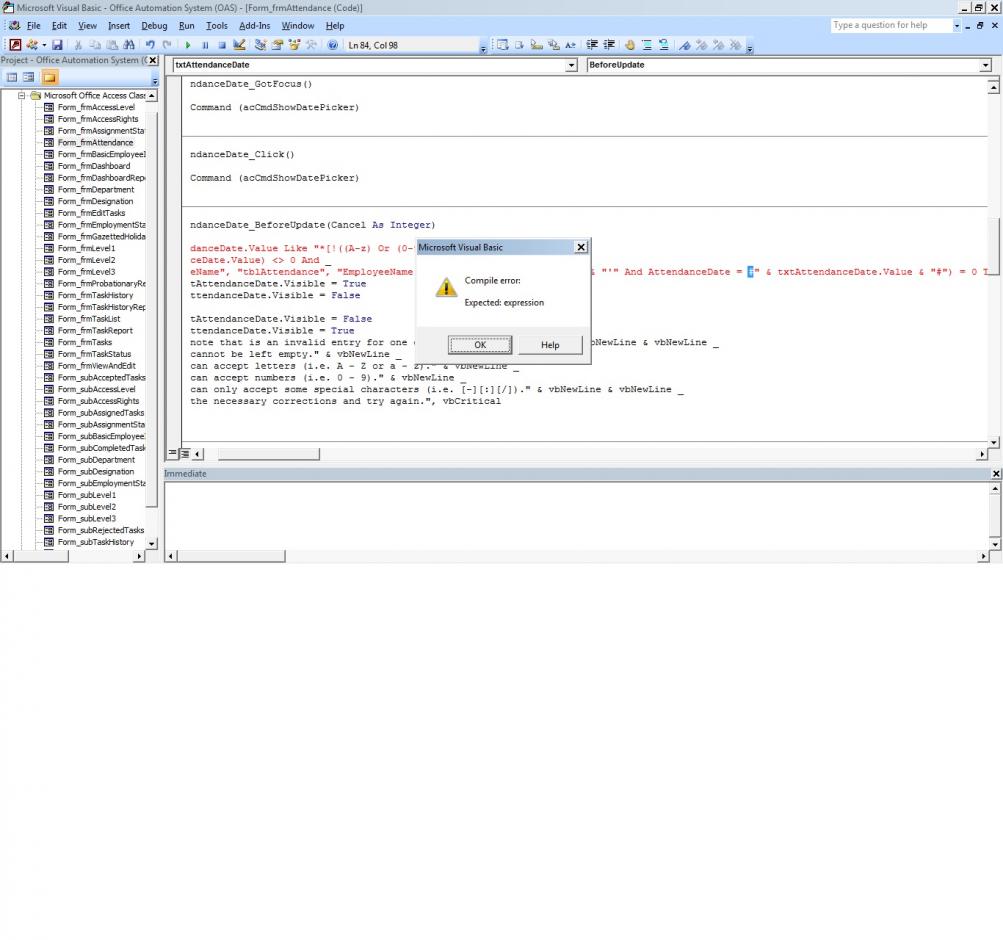Open the Debug menu
The image size is (1003, 940).
coord(154,26)
